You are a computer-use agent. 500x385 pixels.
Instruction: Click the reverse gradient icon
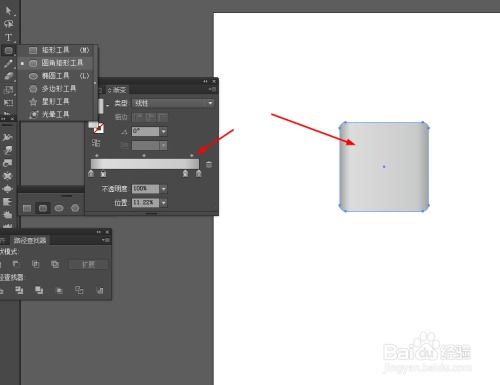tap(96, 143)
